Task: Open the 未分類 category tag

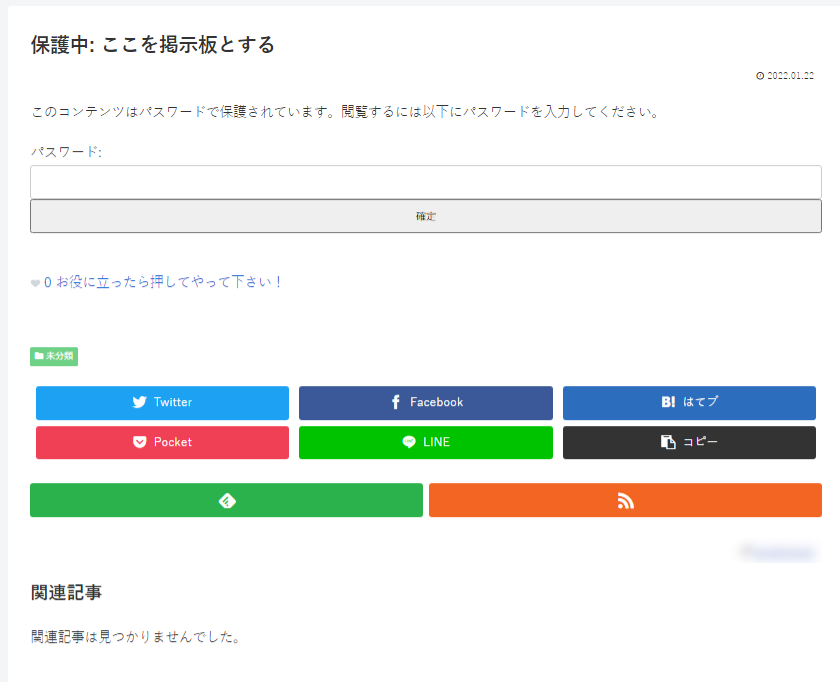Action: click(x=54, y=356)
